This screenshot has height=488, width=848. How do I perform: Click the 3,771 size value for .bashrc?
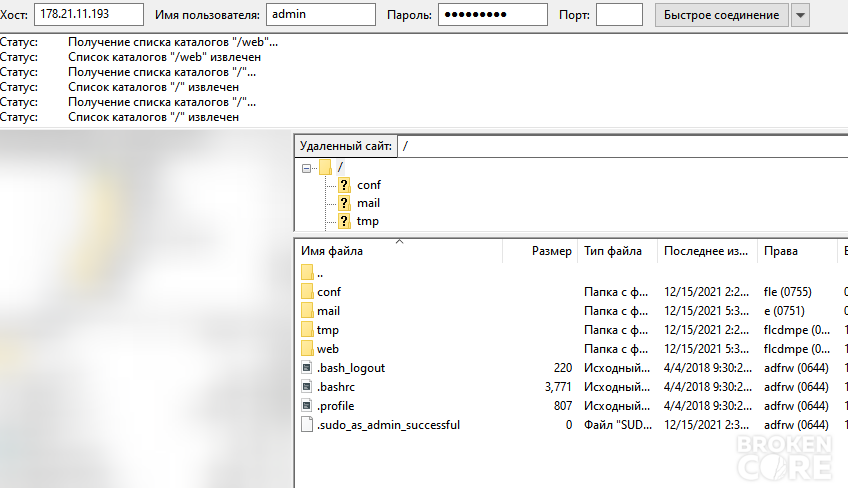tap(558, 387)
